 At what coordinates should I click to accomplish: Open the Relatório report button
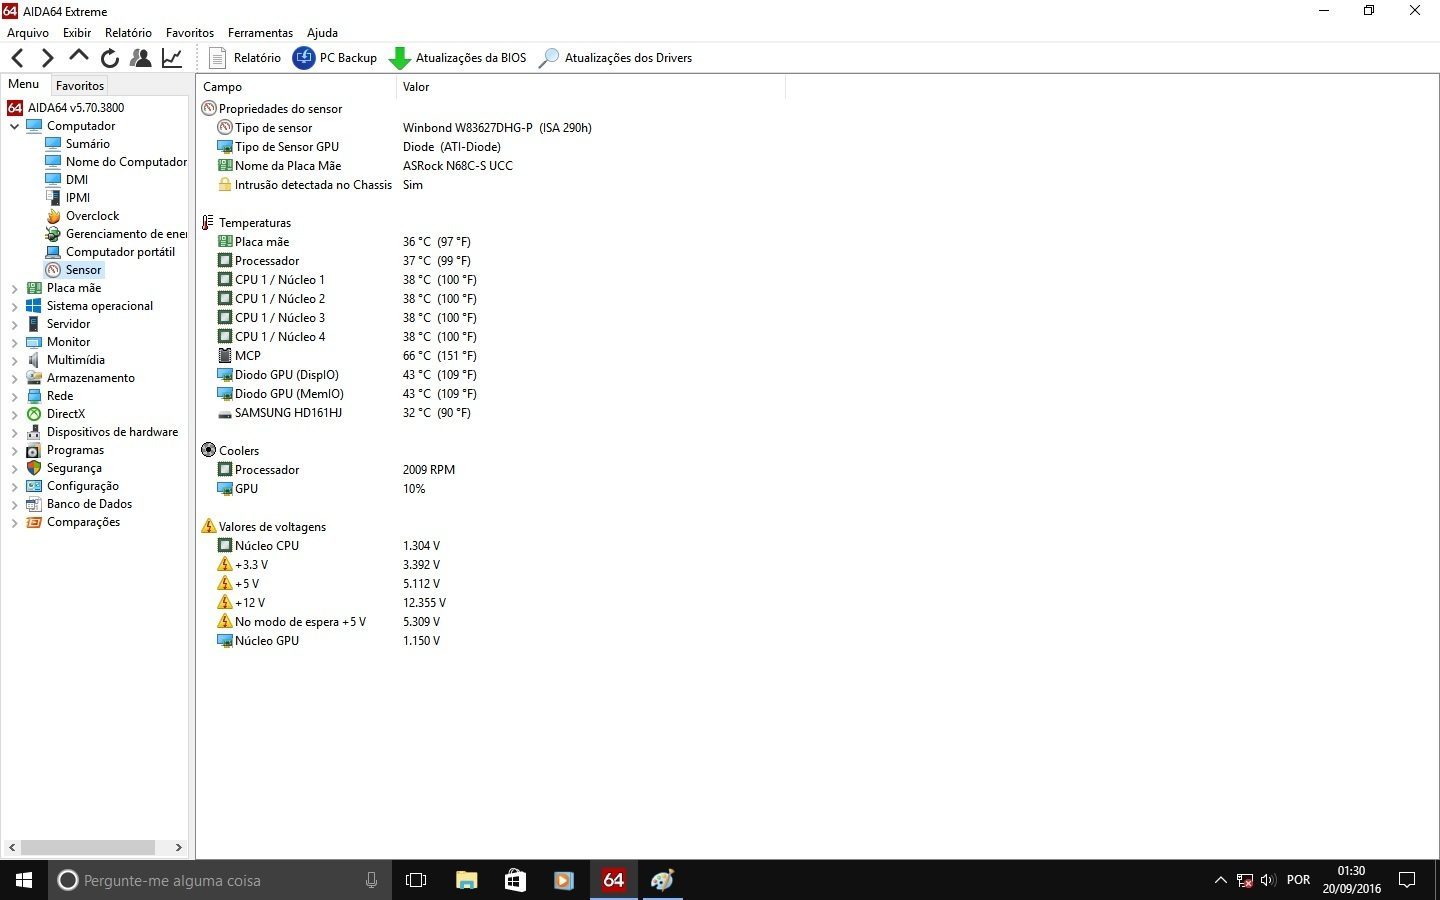[245, 58]
